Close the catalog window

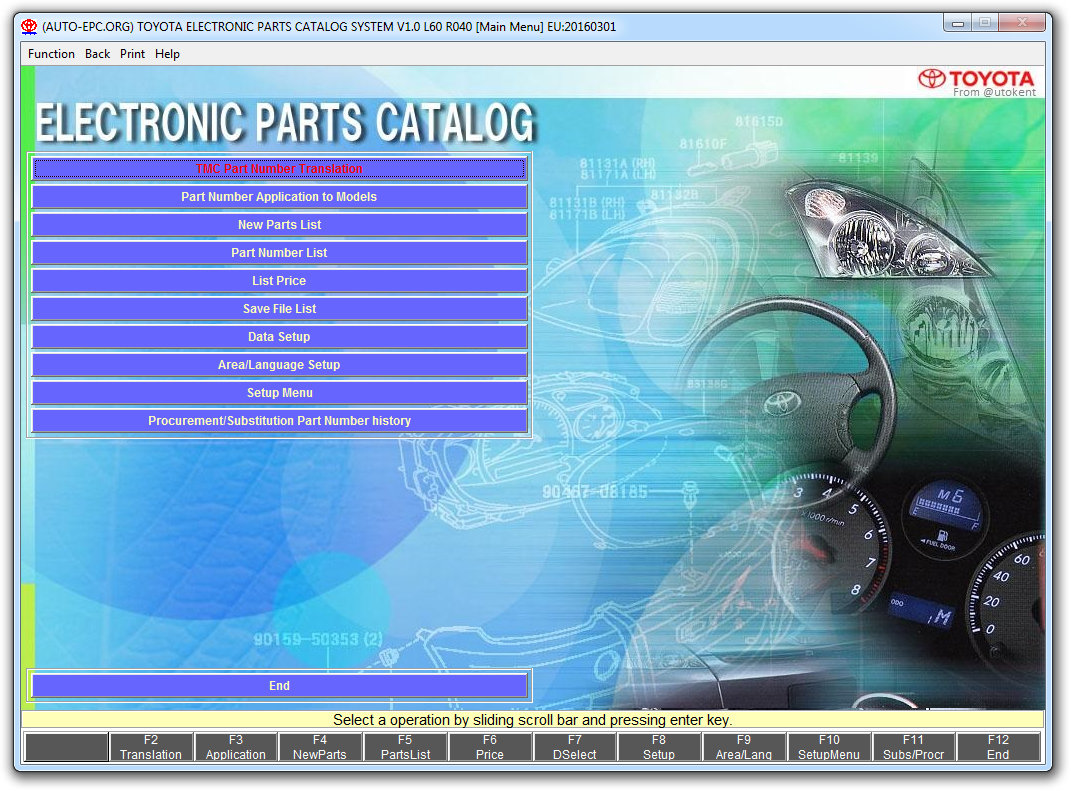coord(1022,23)
